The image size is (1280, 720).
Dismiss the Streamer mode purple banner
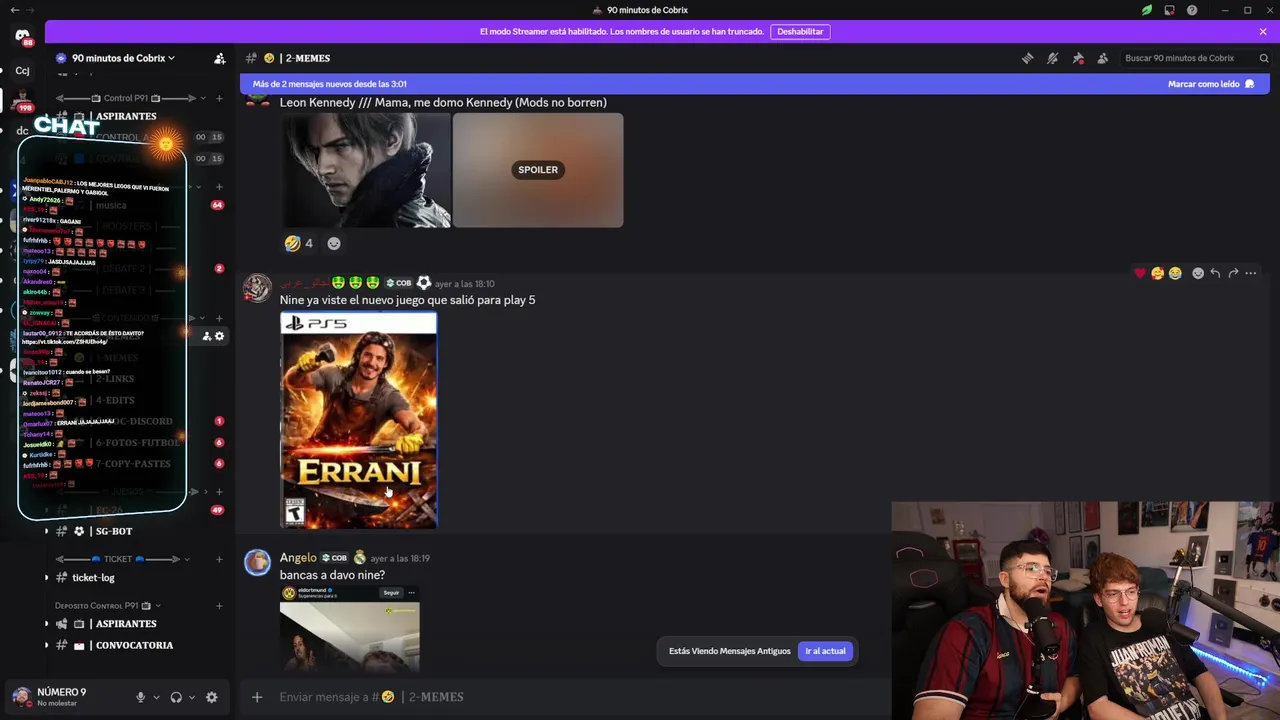coord(1263,32)
